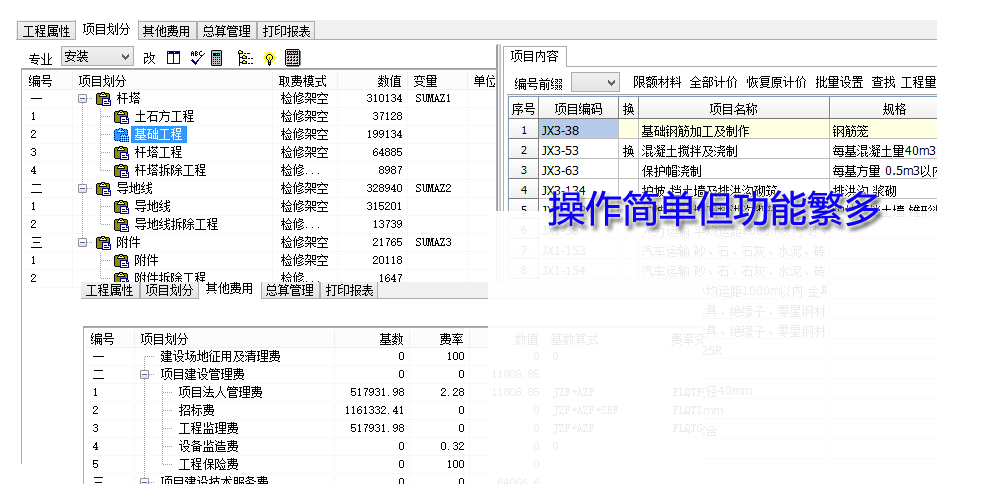This screenshot has width=1000, height=500.
Task: Collapse the top-level 导地线 tree node
Action: coord(82,189)
